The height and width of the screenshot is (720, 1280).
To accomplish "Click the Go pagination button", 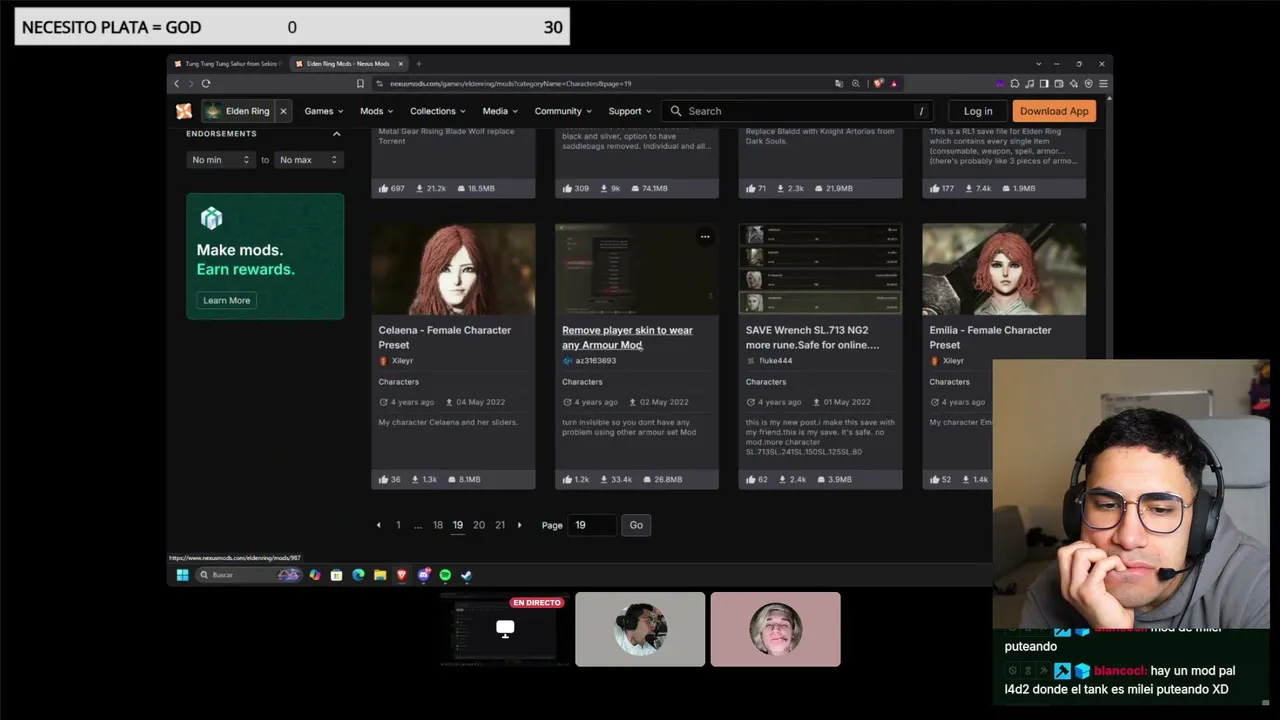I will click(x=636, y=525).
